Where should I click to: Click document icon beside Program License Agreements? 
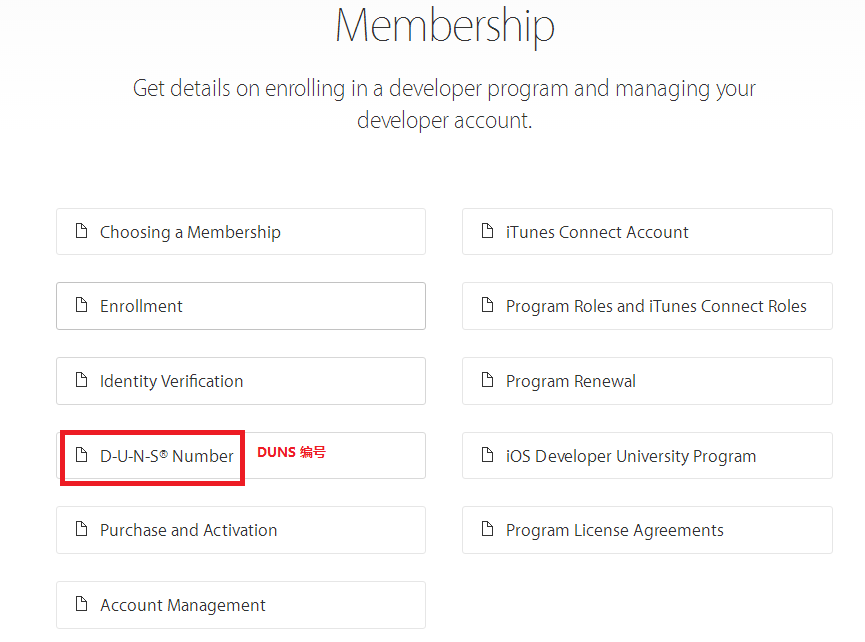488,530
